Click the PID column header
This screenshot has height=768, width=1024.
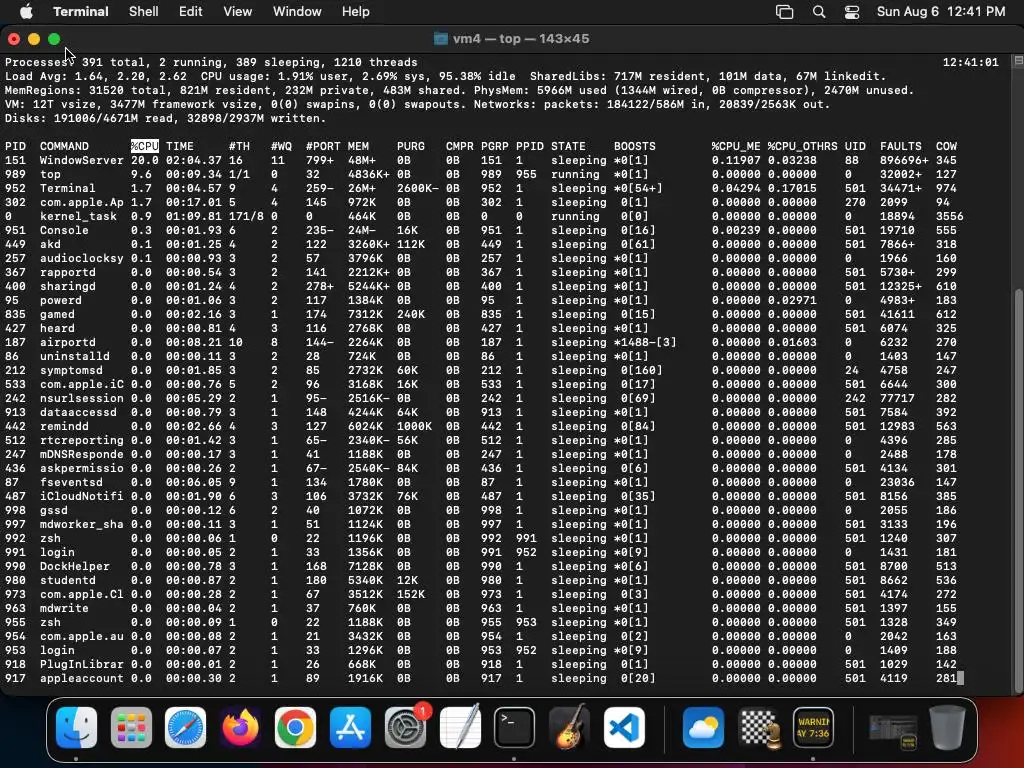(15, 146)
